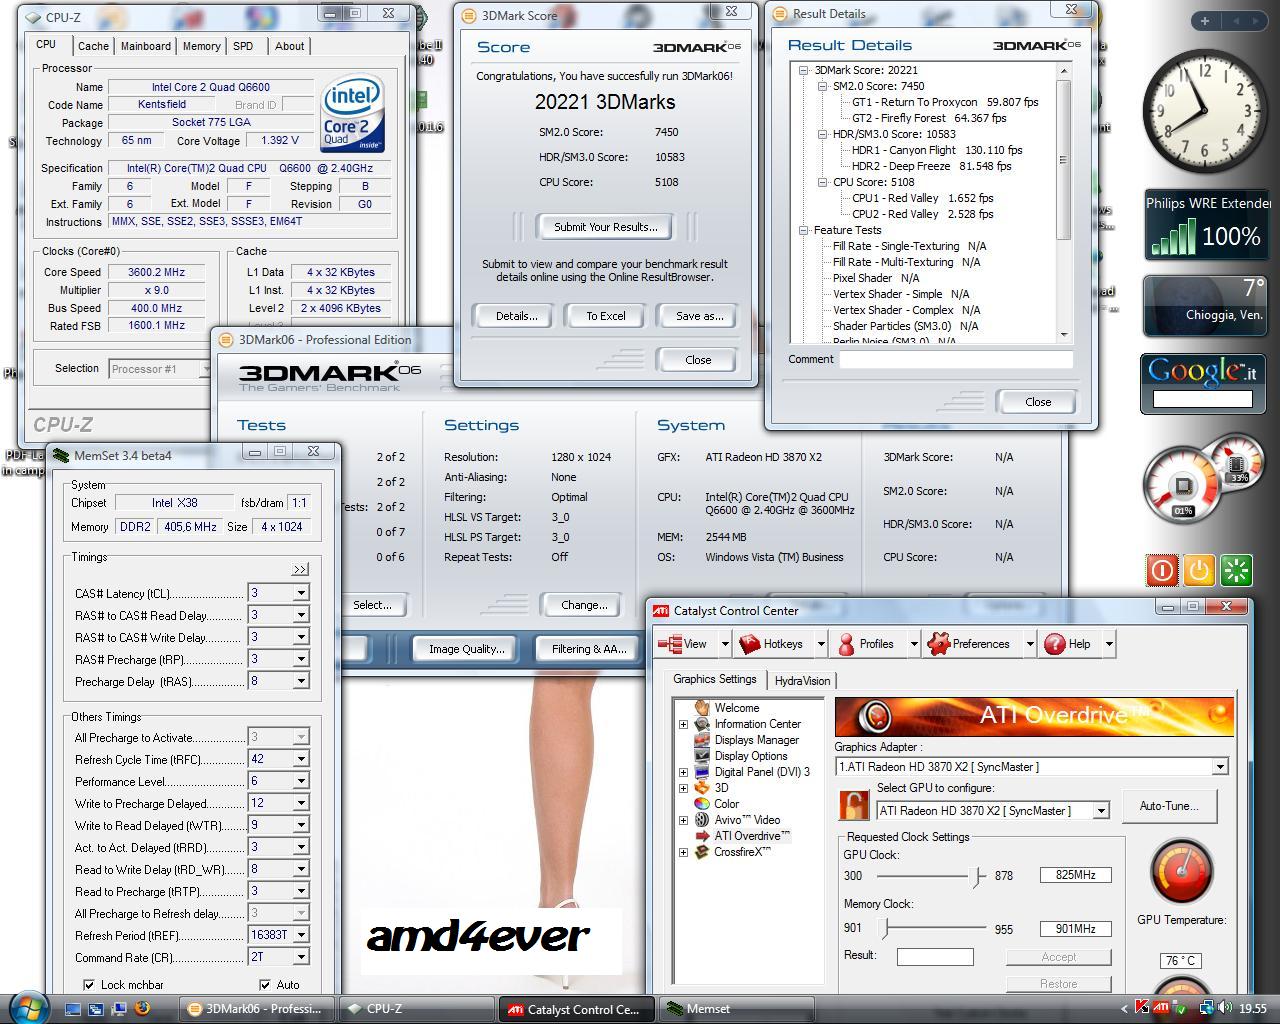Switch to Memory tab in CPU-Z
The height and width of the screenshot is (1024, 1280).
click(201, 46)
